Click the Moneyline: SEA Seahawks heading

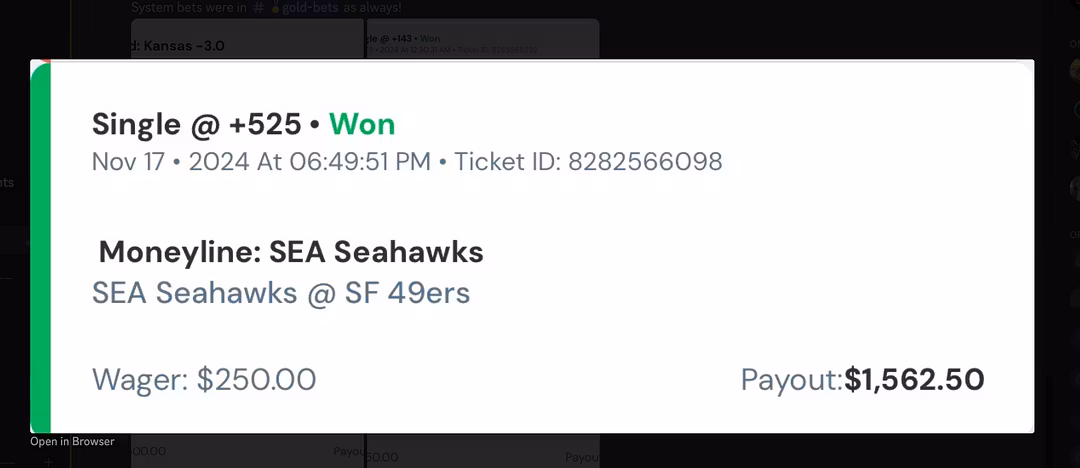point(291,252)
